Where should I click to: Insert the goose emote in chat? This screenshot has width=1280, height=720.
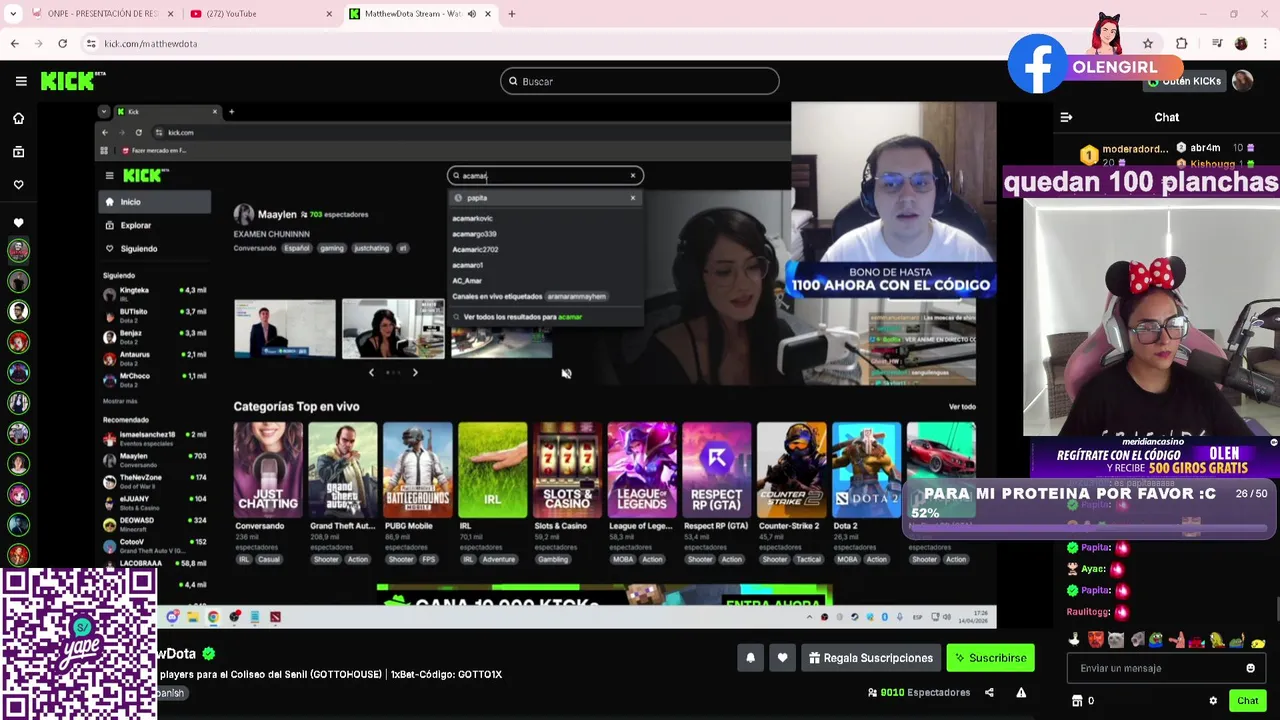coord(1075,640)
